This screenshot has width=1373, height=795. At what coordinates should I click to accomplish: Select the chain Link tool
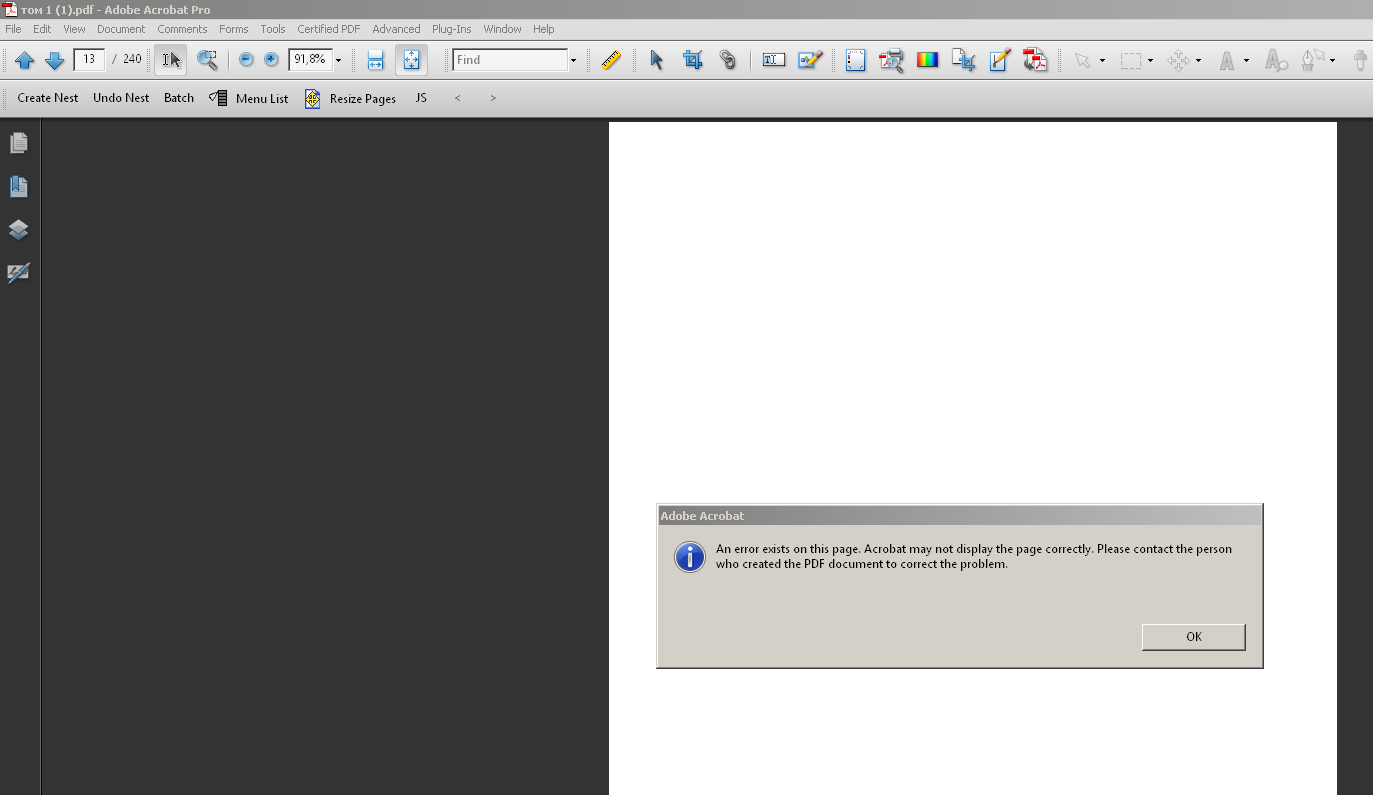[x=728, y=60]
